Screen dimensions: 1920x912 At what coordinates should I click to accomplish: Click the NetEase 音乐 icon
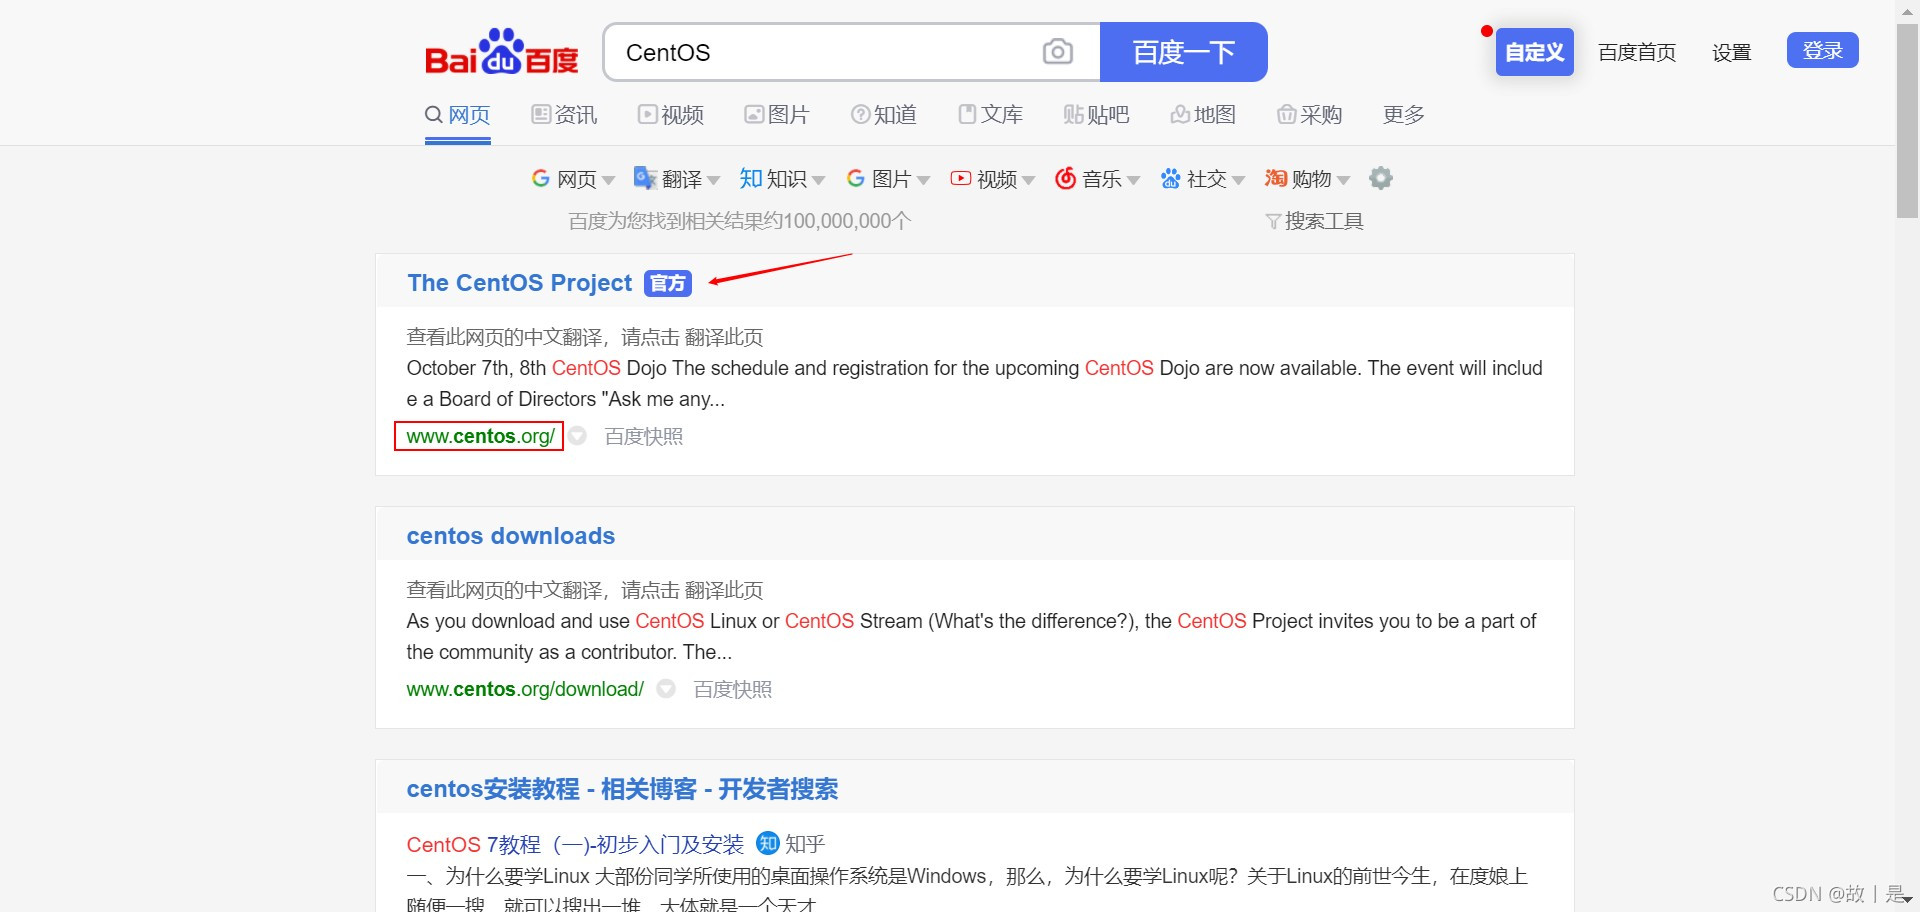click(x=1066, y=178)
